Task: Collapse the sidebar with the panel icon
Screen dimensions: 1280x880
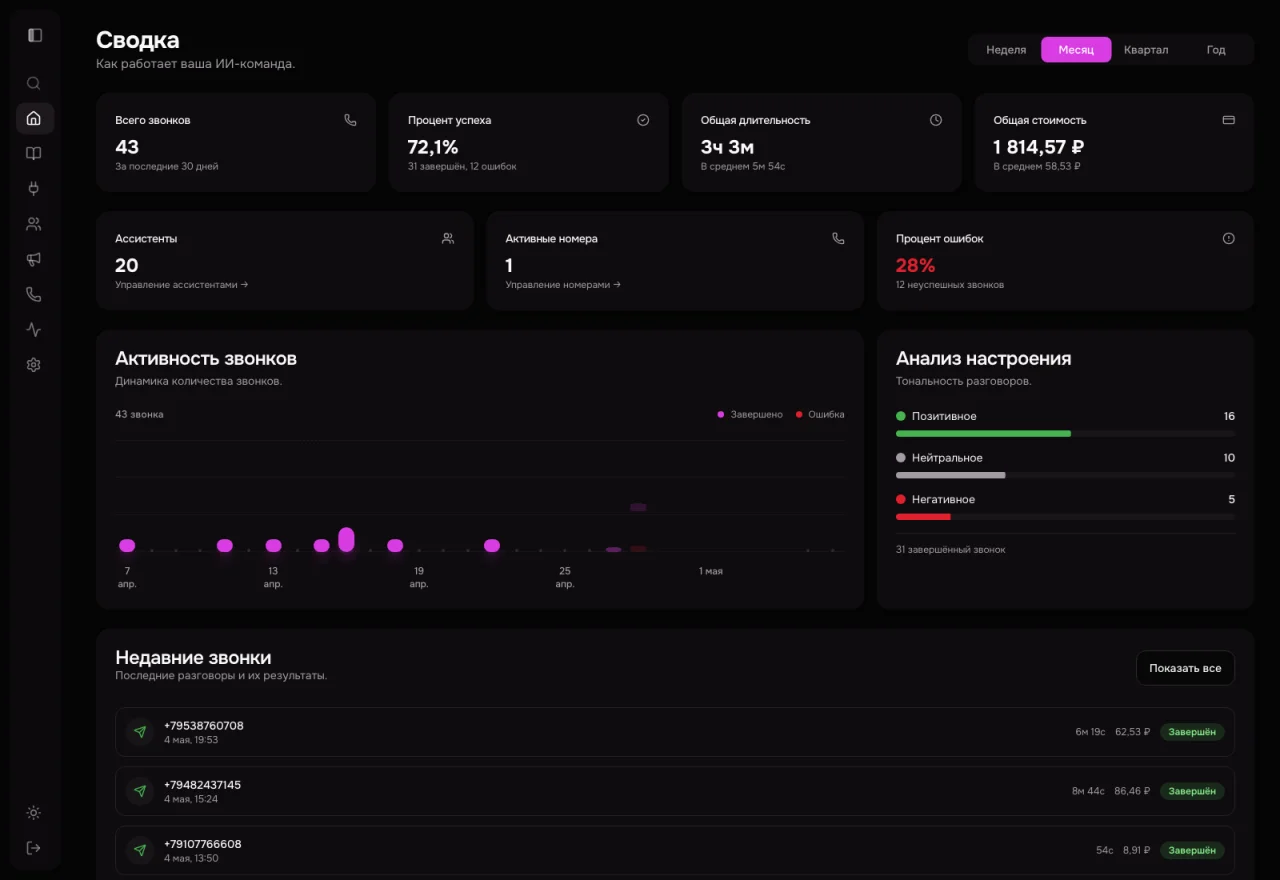Action: point(35,35)
